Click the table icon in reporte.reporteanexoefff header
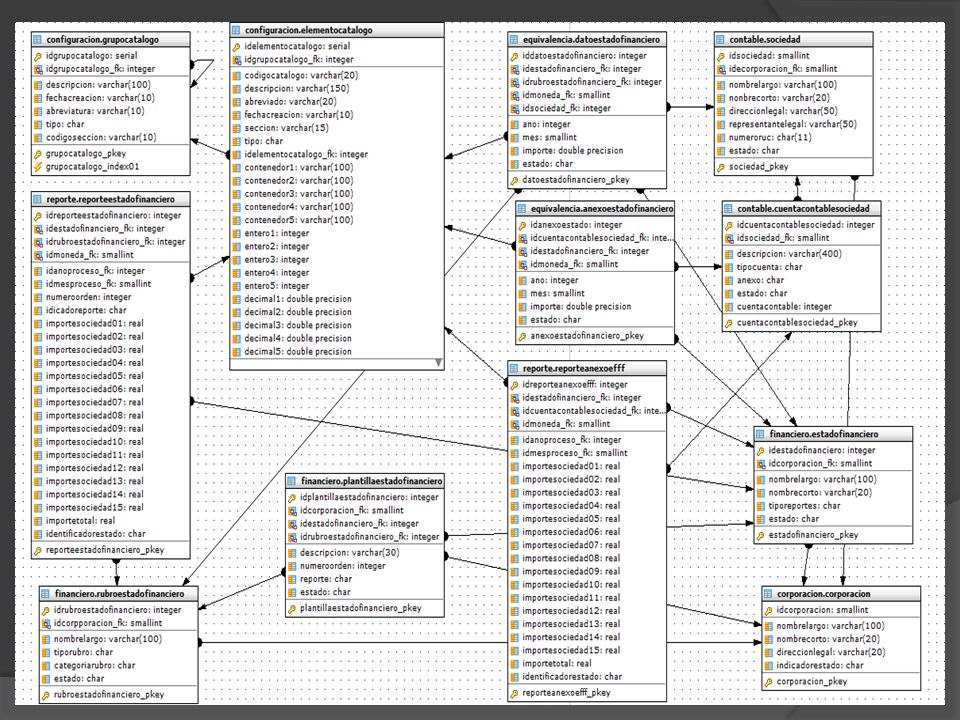The width and height of the screenshot is (960, 720). (x=514, y=369)
